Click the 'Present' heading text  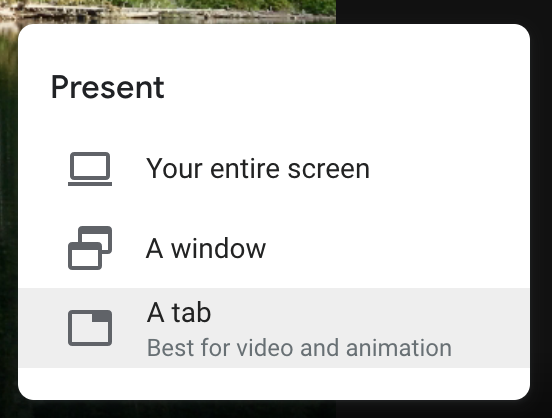pos(107,87)
